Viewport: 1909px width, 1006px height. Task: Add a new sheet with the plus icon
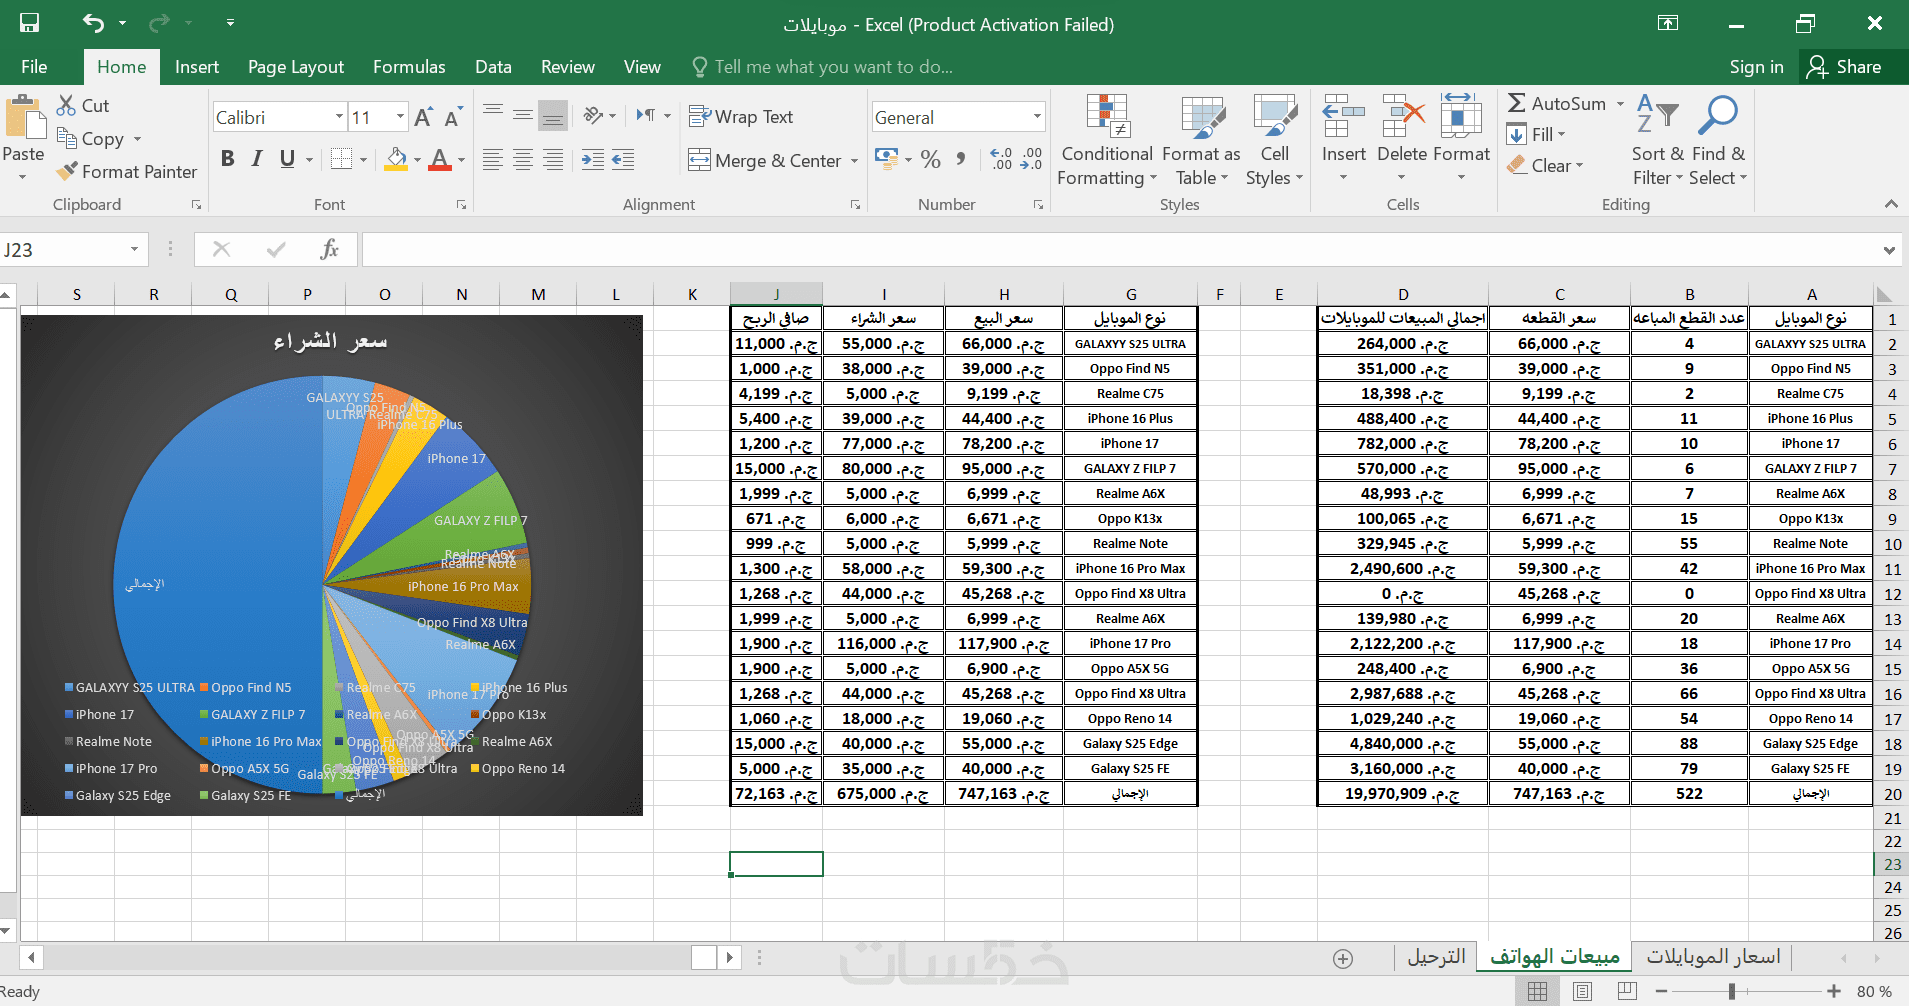[1343, 959]
